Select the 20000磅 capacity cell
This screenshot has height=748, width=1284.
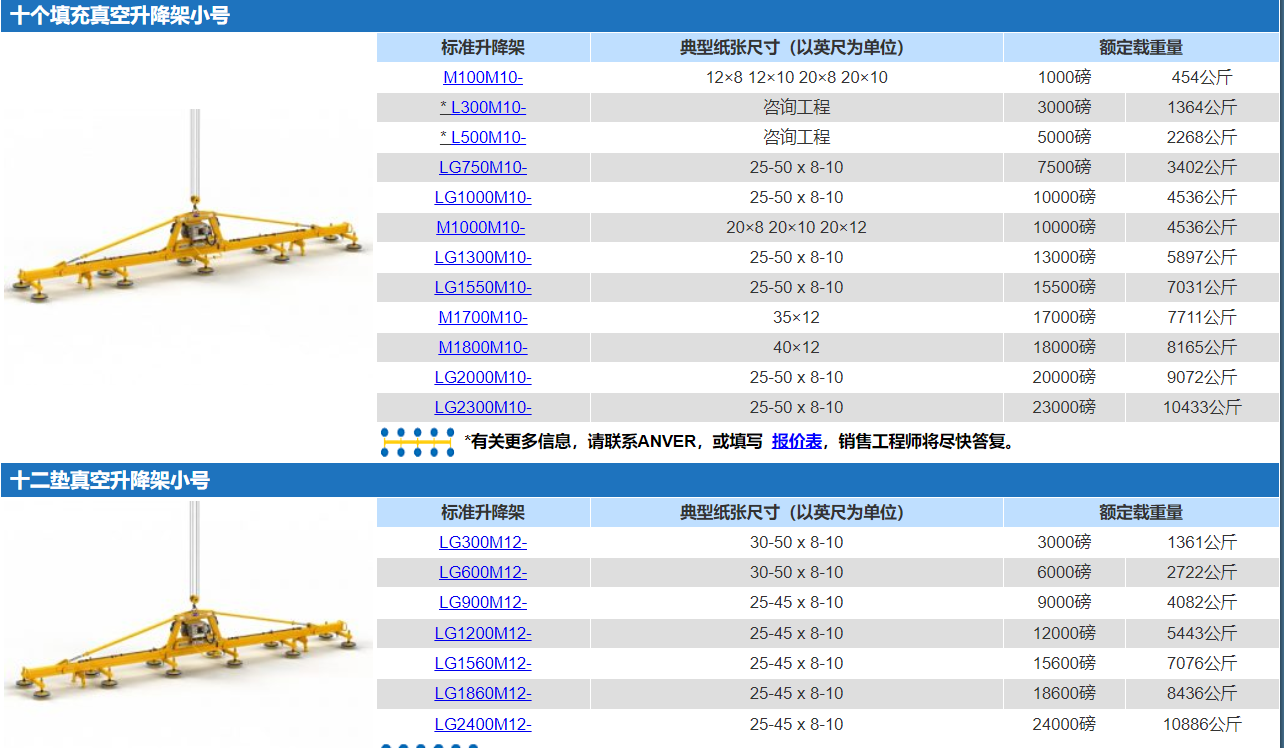coord(1064,377)
